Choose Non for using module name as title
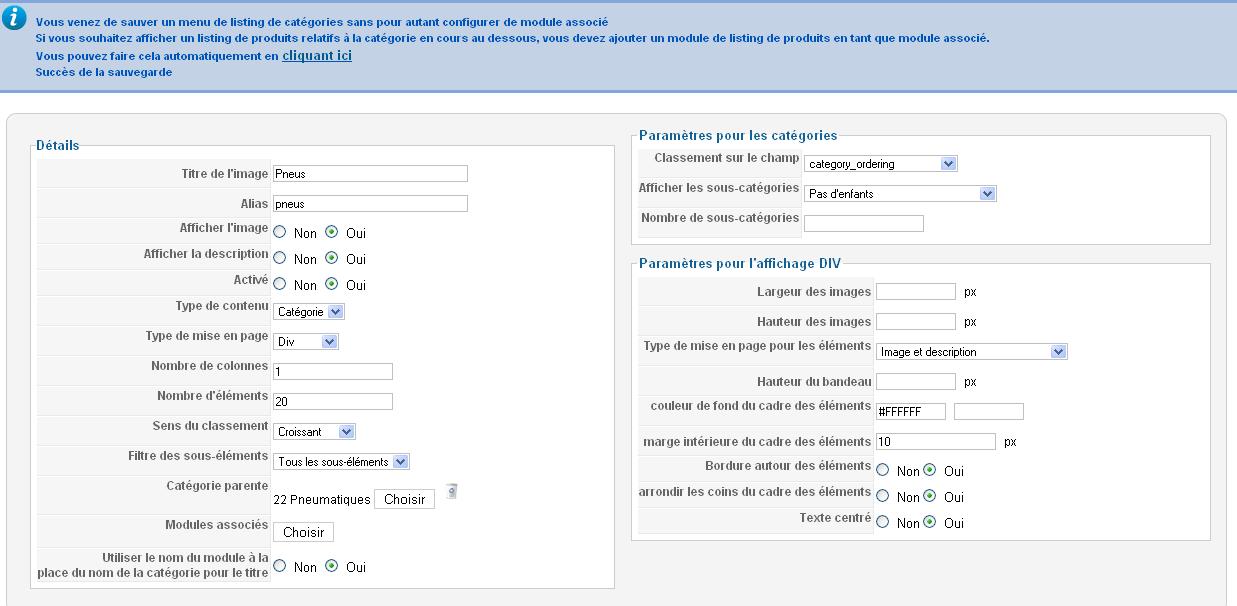Screen dimensions: 1237x606 pos(280,566)
